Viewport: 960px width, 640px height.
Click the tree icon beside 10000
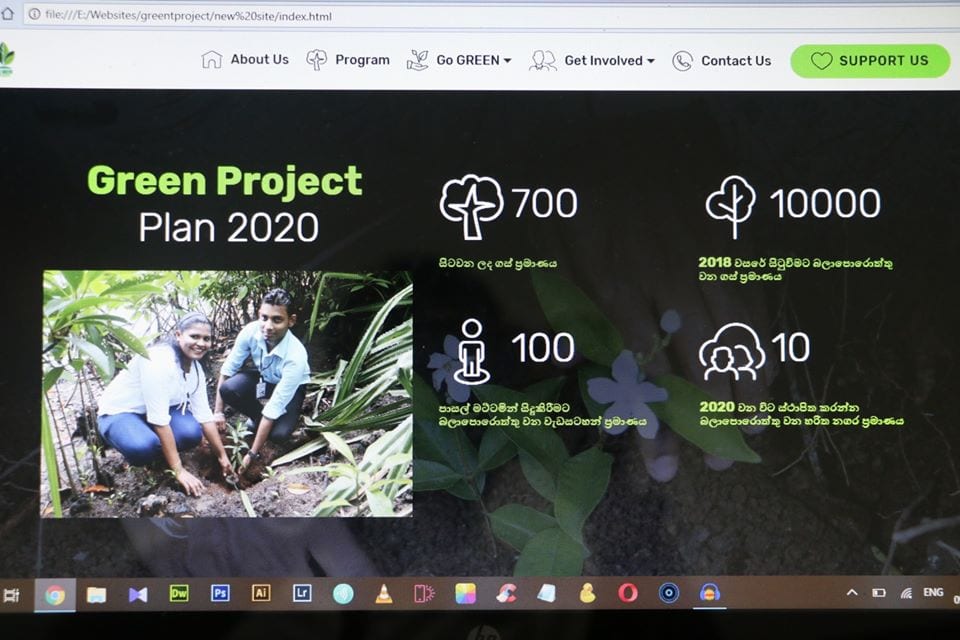pyautogui.click(x=730, y=206)
